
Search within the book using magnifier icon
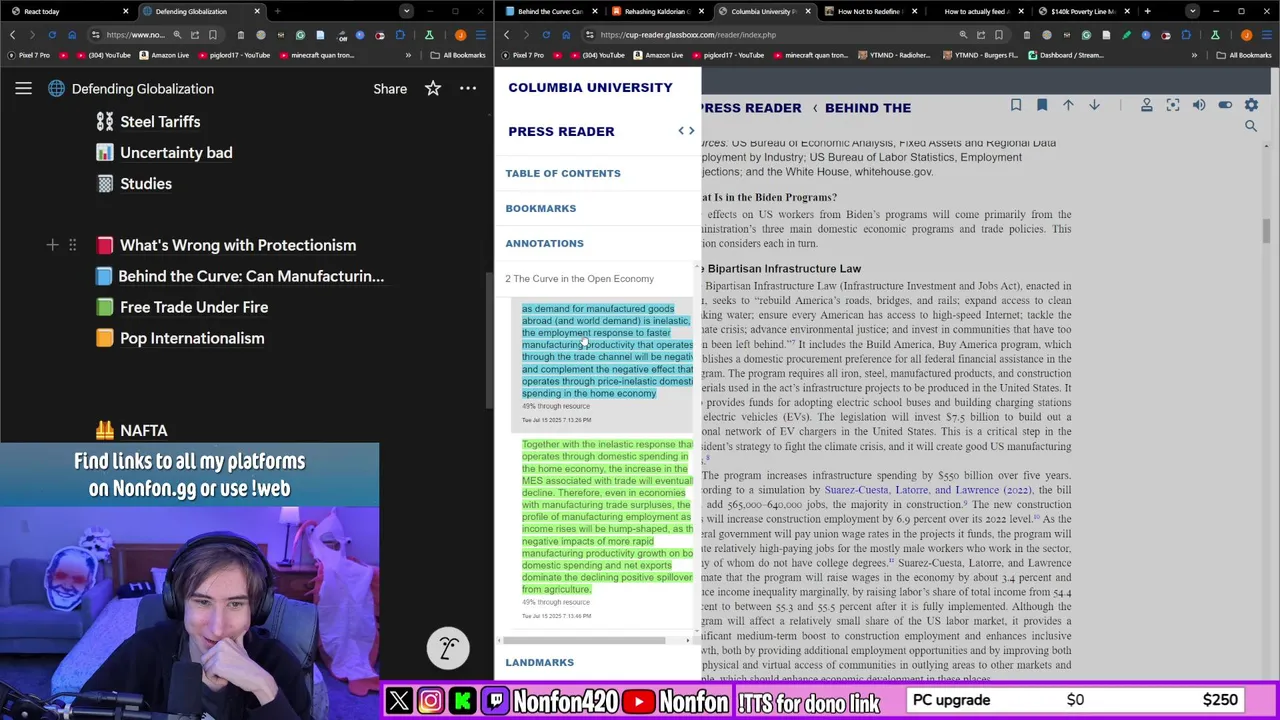tap(1251, 126)
